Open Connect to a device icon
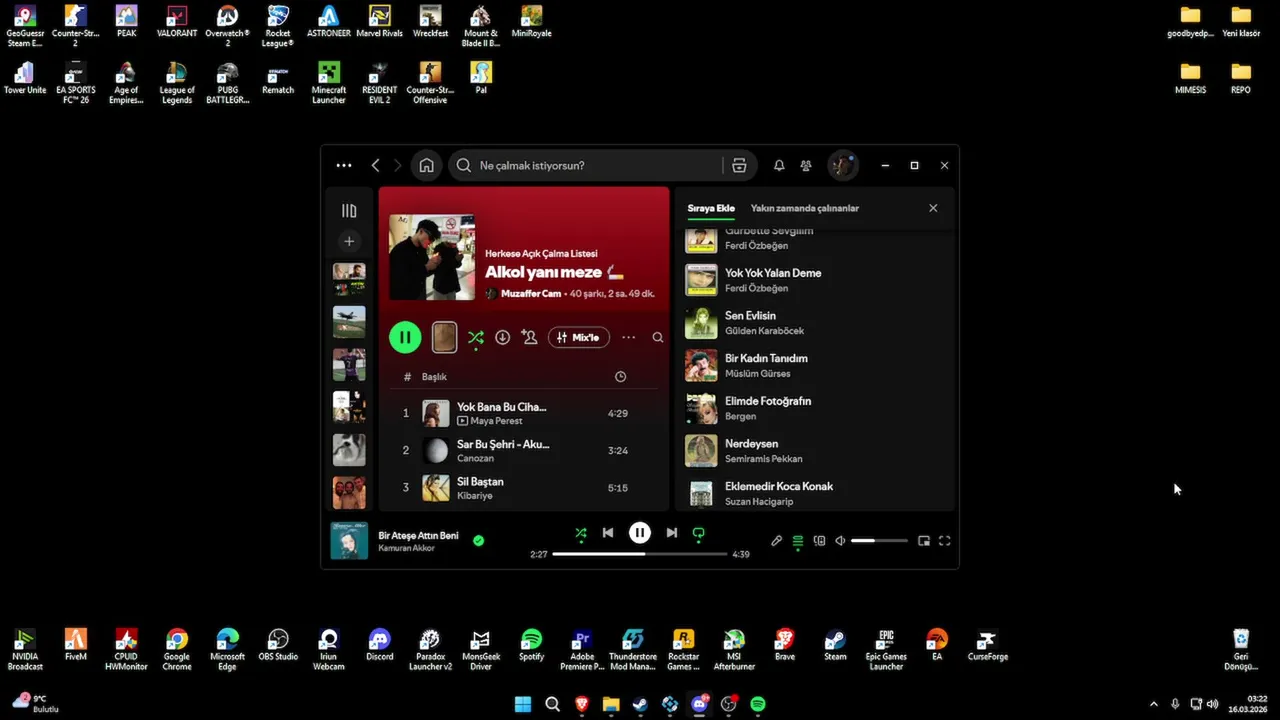Viewport: 1280px width, 720px height. click(819, 541)
